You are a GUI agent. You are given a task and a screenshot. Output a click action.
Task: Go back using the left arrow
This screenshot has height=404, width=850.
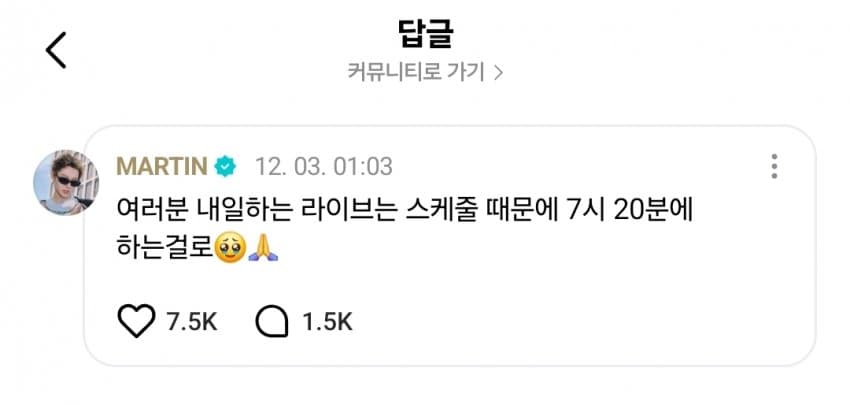(x=56, y=50)
